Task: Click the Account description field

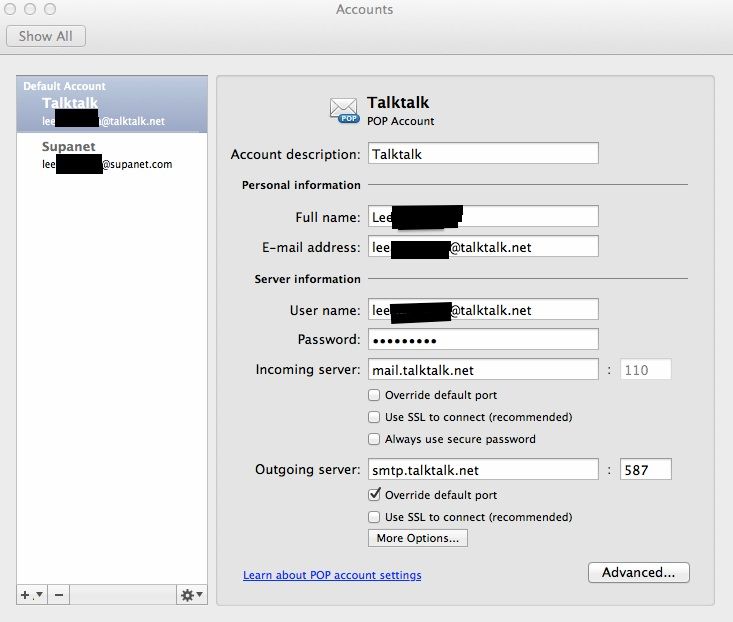Action: click(x=483, y=154)
